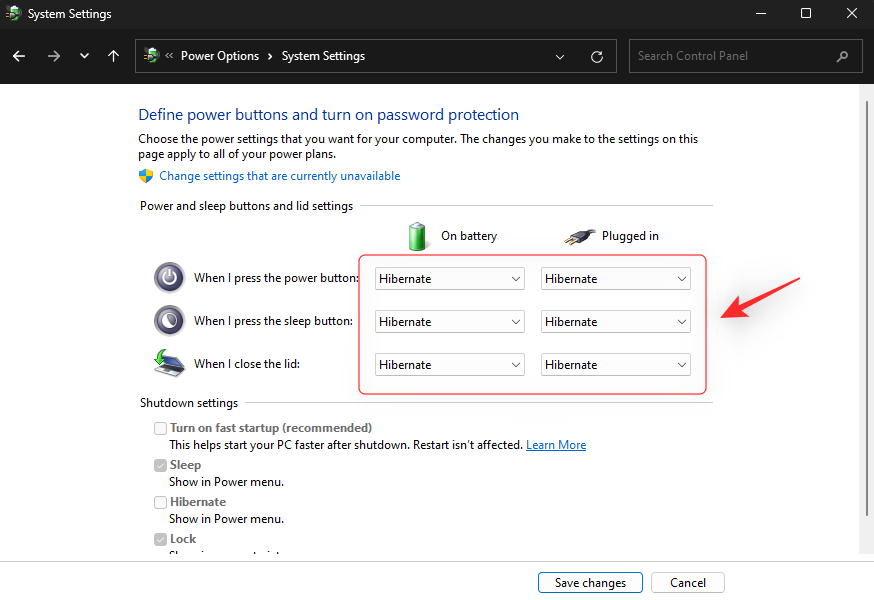Open power button Plugged in dropdown
874x600 pixels.
coord(616,279)
